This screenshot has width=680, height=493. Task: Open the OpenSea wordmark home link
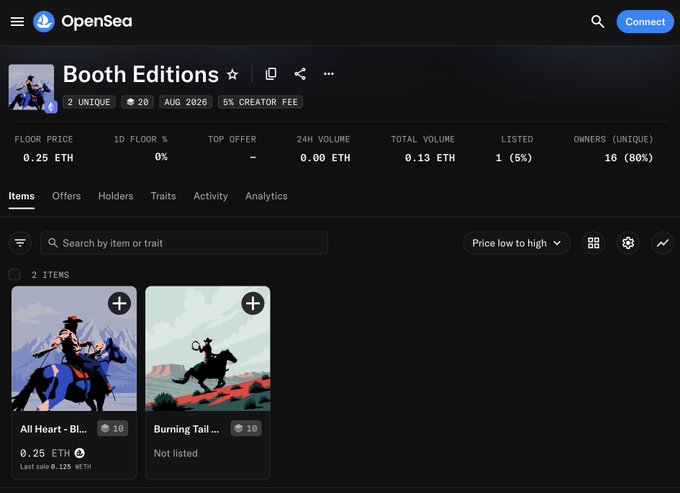click(x=97, y=21)
